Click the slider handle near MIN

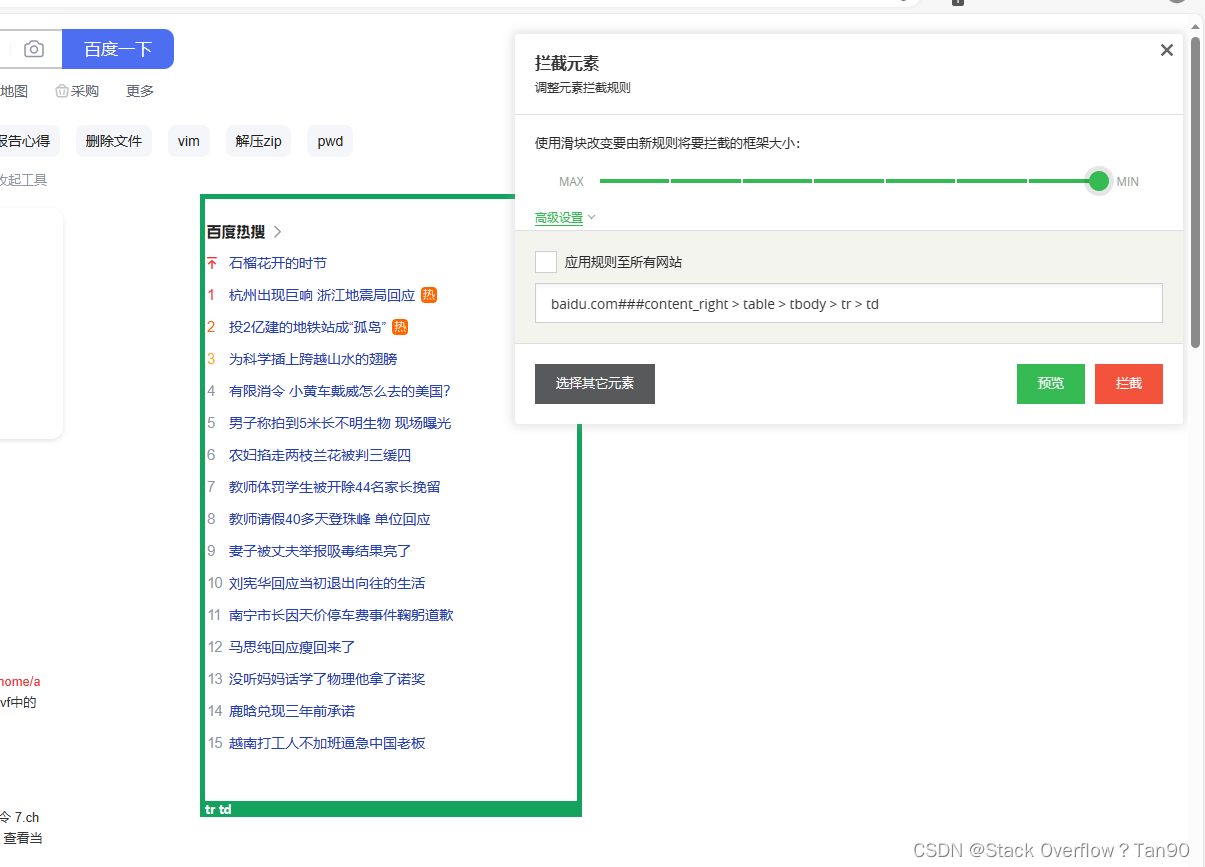pos(1099,181)
